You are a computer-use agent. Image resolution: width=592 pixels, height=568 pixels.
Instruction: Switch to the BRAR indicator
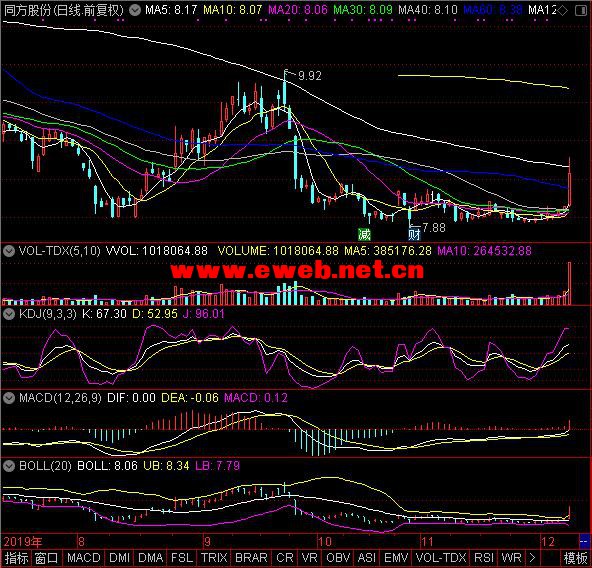click(x=251, y=558)
